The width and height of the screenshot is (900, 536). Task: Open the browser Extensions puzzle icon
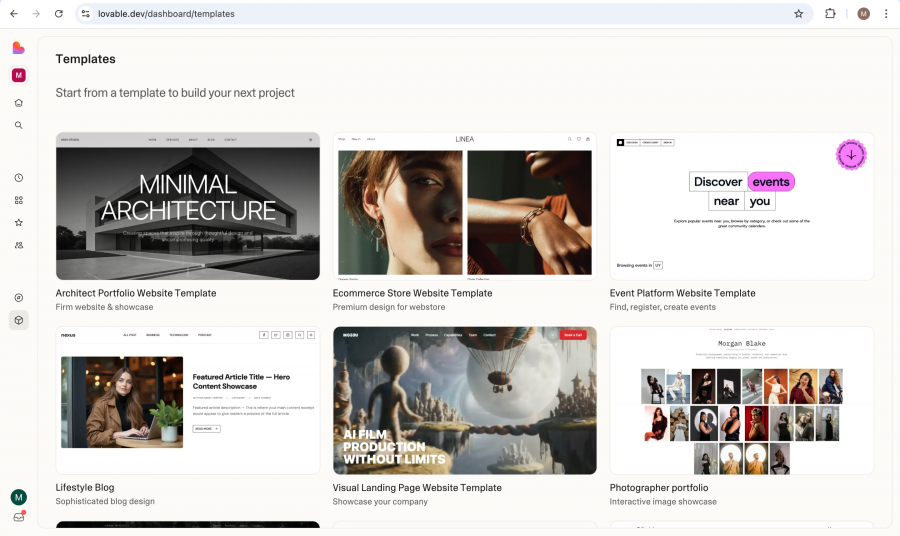[x=830, y=14]
